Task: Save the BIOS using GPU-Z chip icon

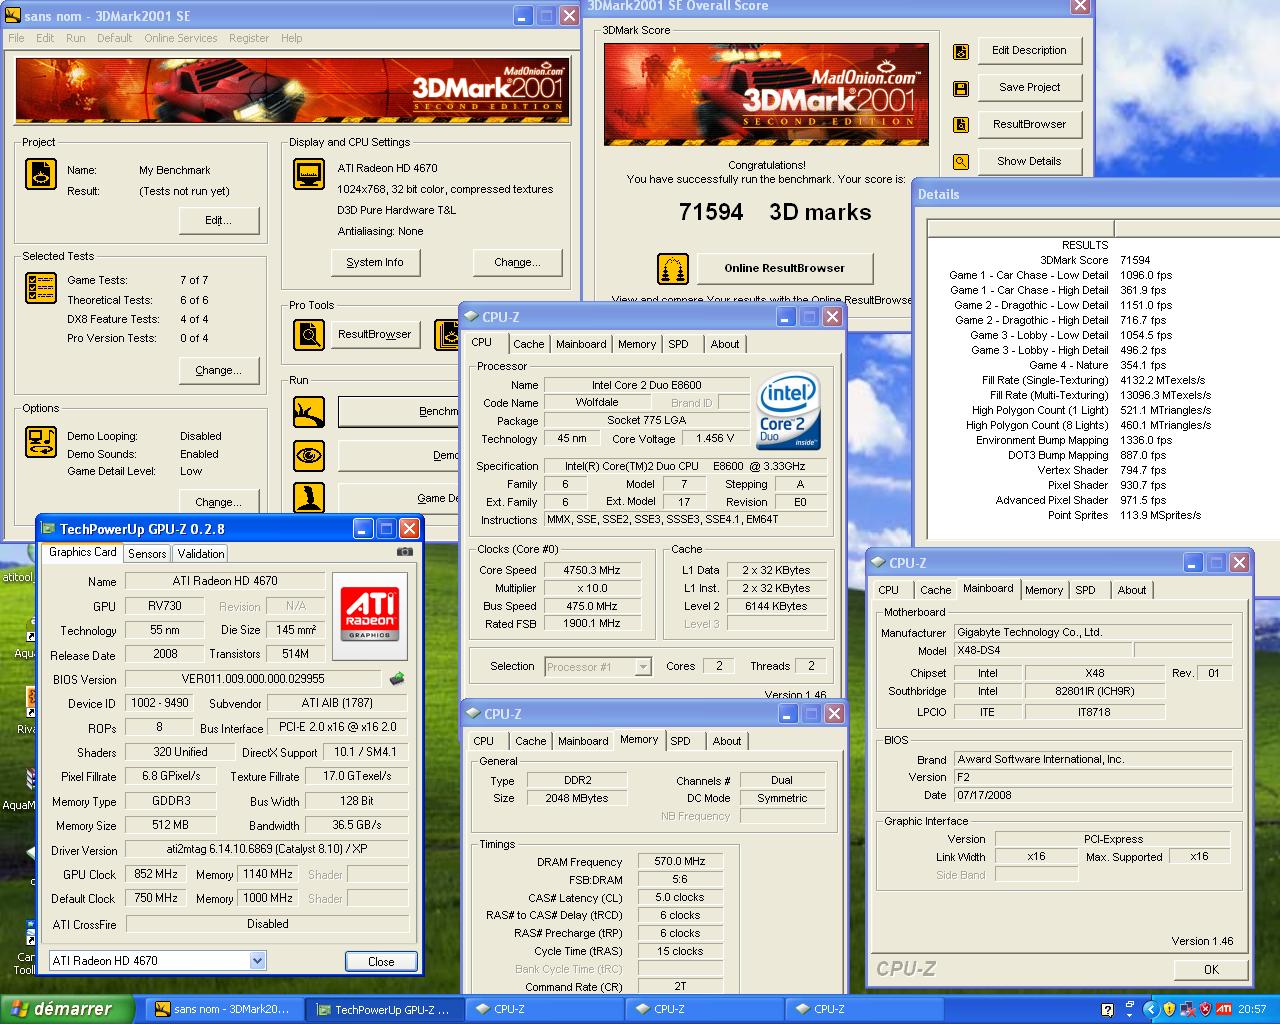Action: (397, 679)
